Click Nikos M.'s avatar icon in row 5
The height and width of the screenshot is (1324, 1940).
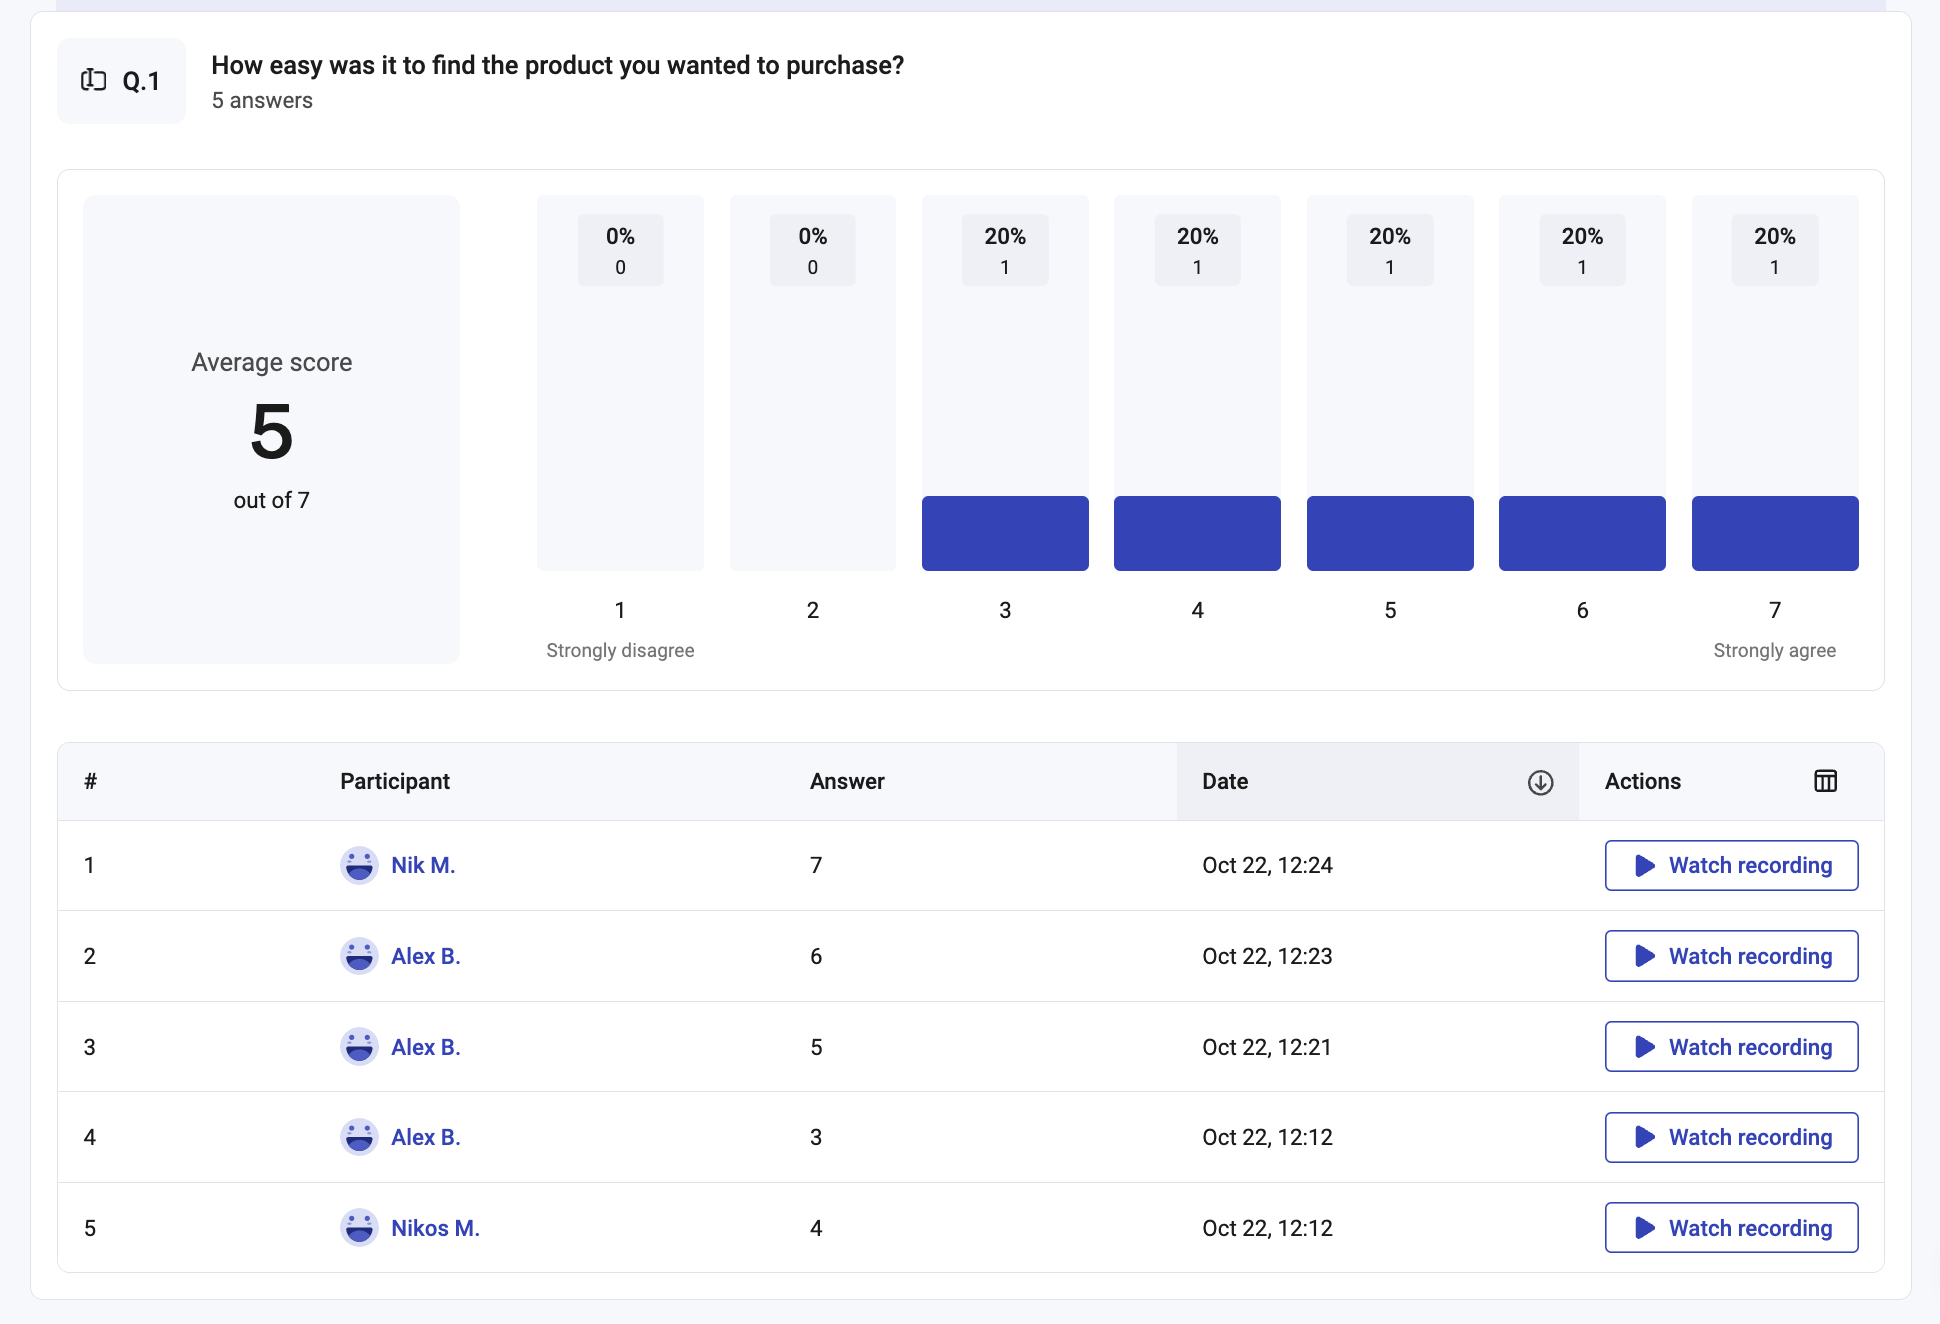point(358,1227)
